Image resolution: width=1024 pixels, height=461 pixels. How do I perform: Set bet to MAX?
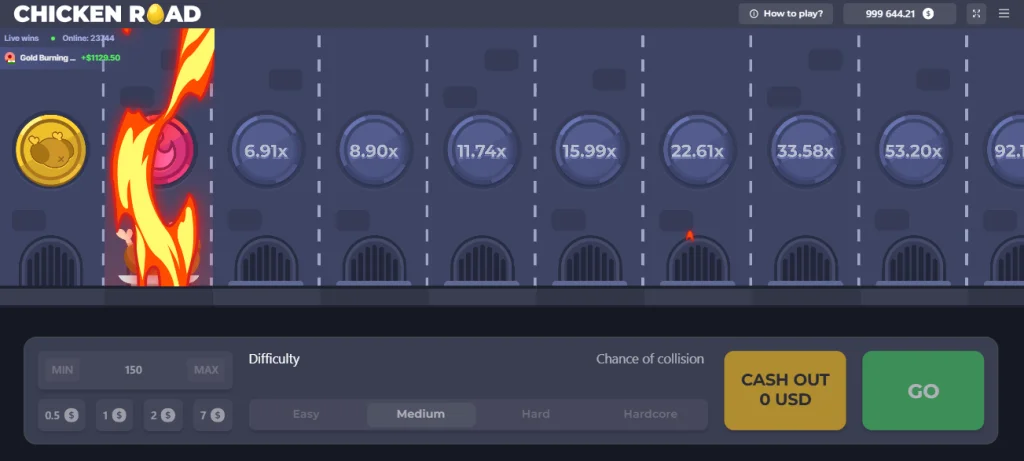[206, 370]
